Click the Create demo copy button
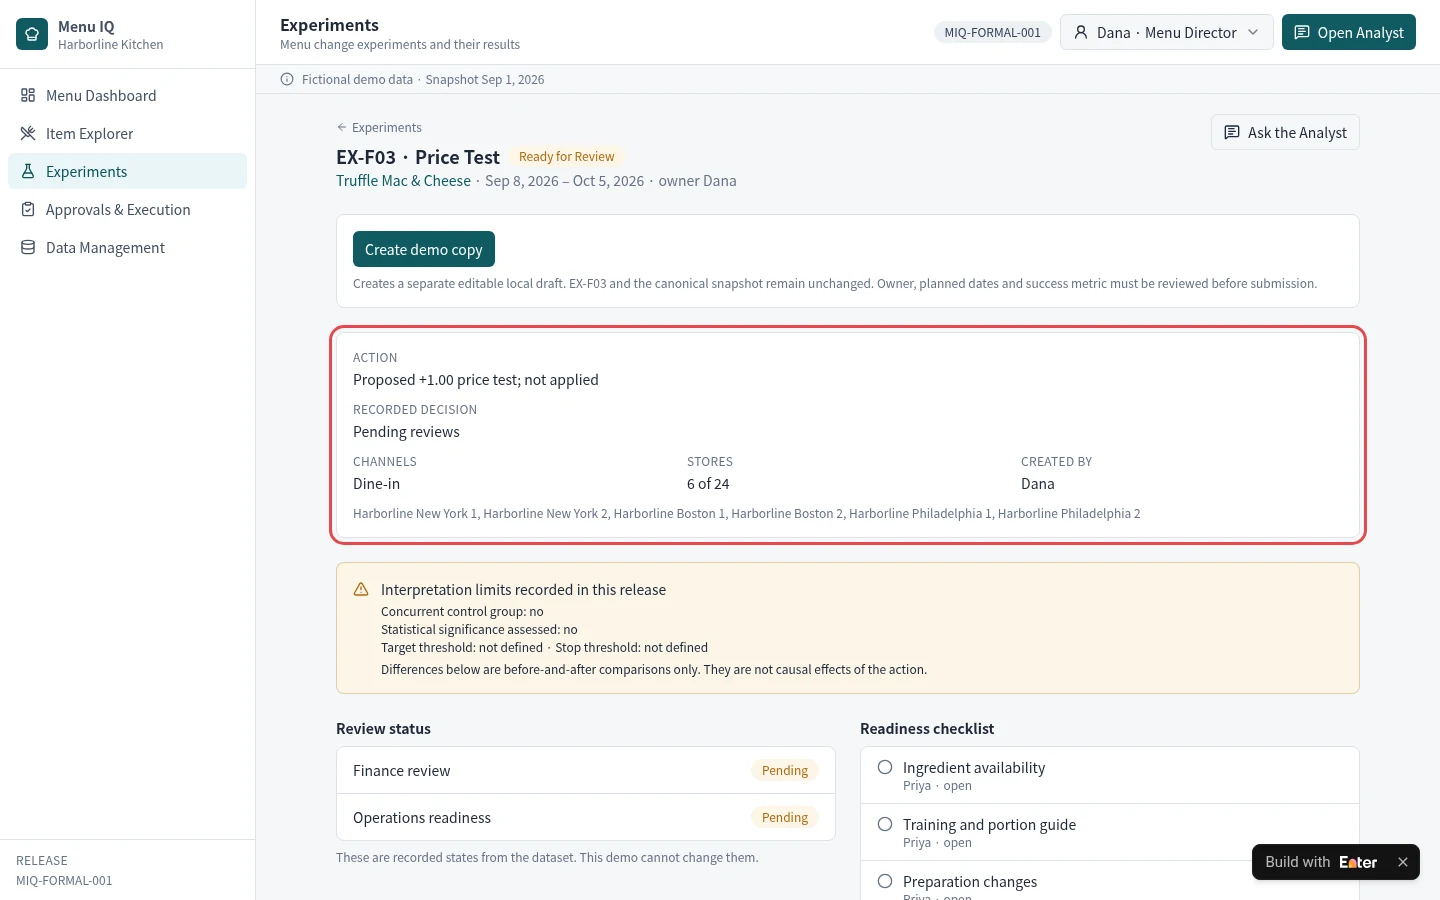The width and height of the screenshot is (1440, 900). click(x=424, y=249)
